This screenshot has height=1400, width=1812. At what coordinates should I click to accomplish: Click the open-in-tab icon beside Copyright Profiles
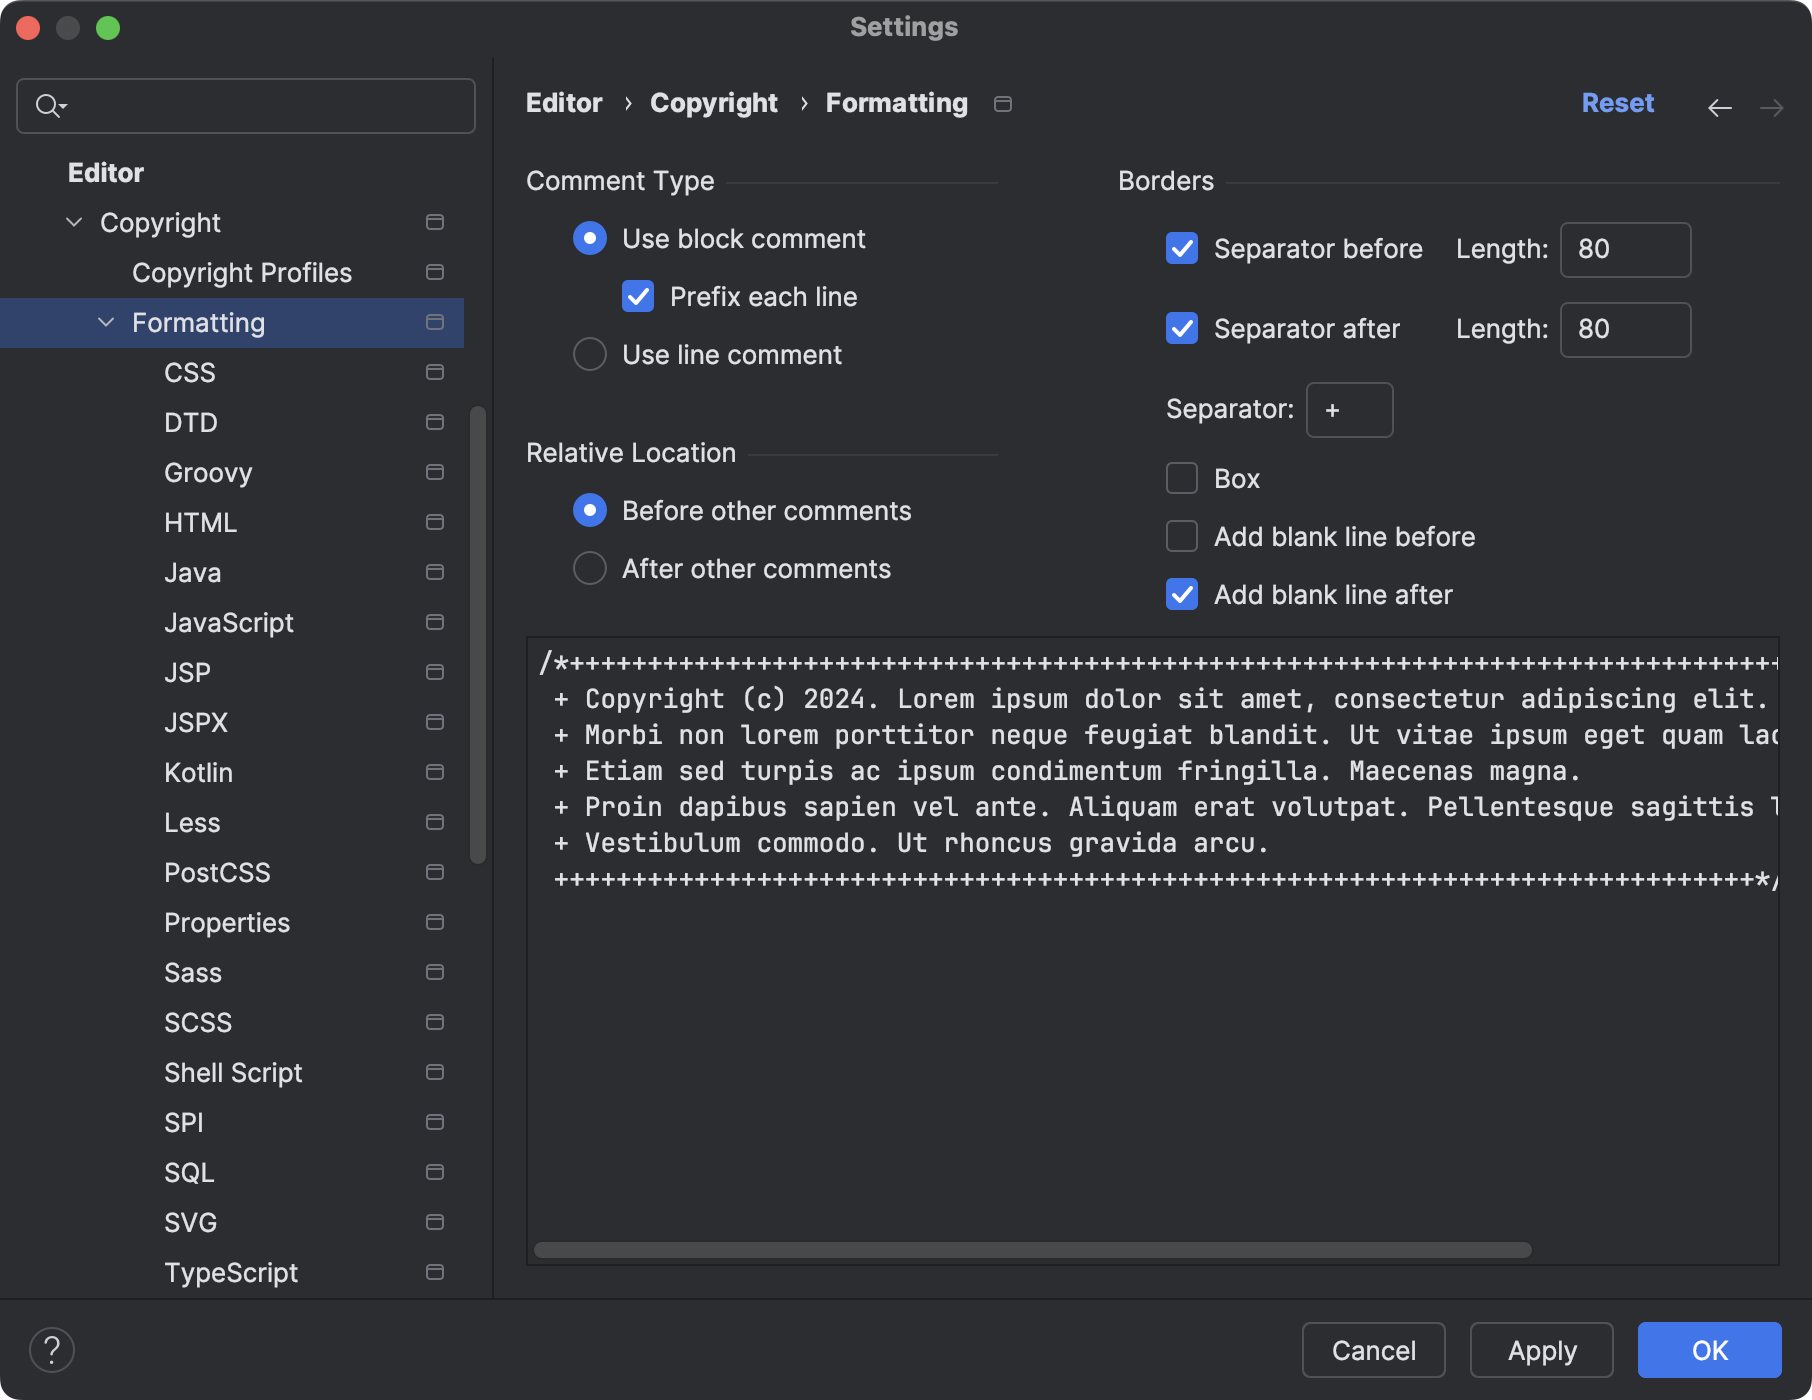click(433, 272)
